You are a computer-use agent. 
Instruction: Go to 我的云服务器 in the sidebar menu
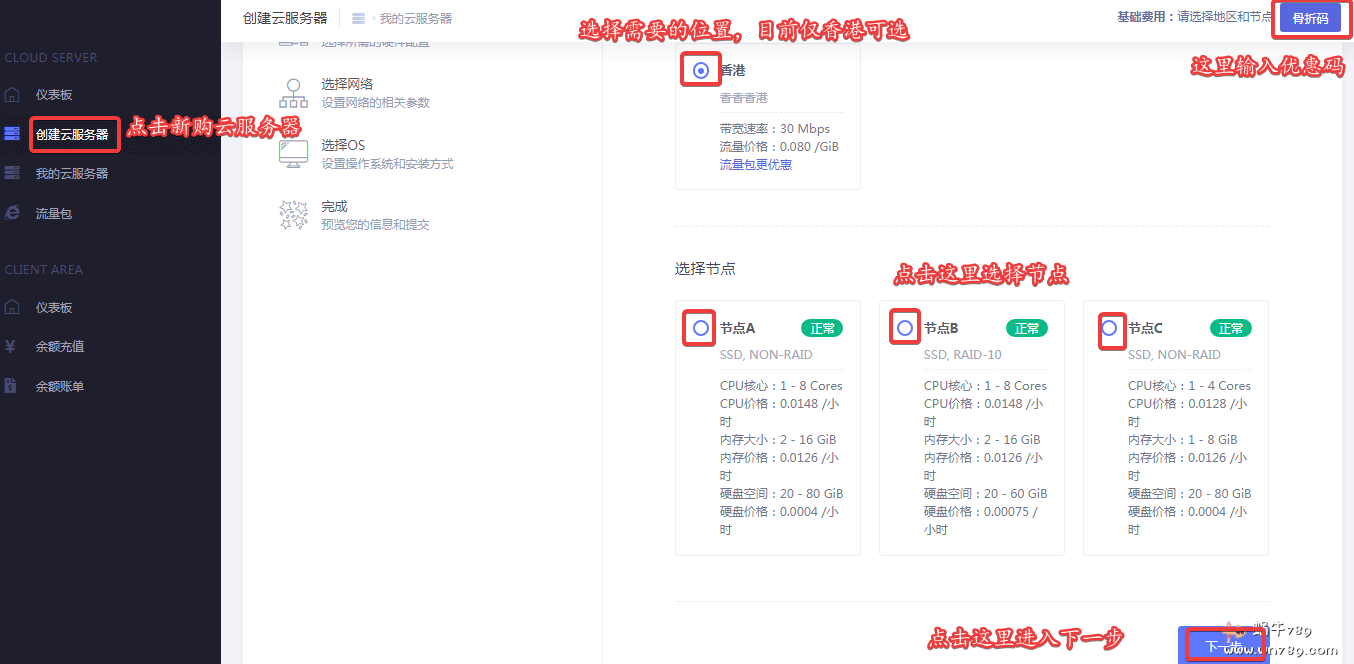coord(72,174)
